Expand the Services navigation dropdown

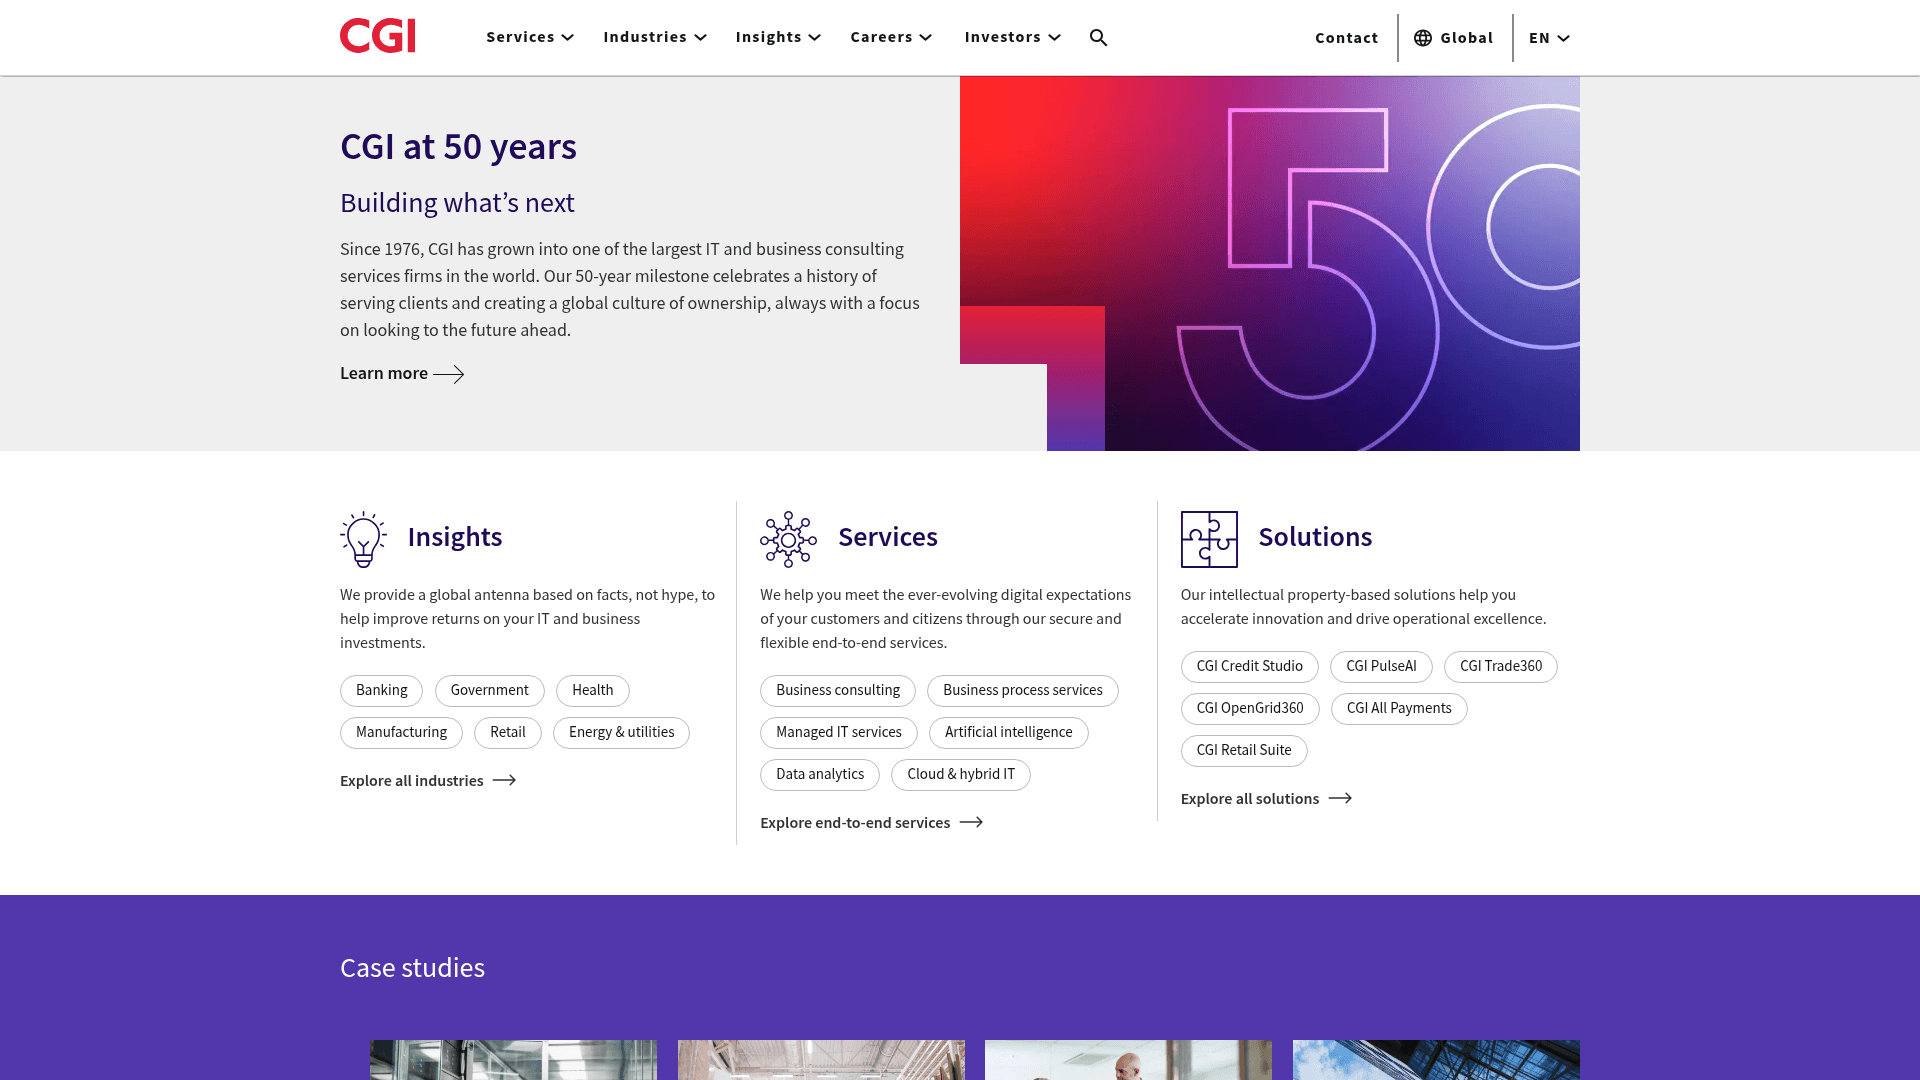tap(529, 37)
